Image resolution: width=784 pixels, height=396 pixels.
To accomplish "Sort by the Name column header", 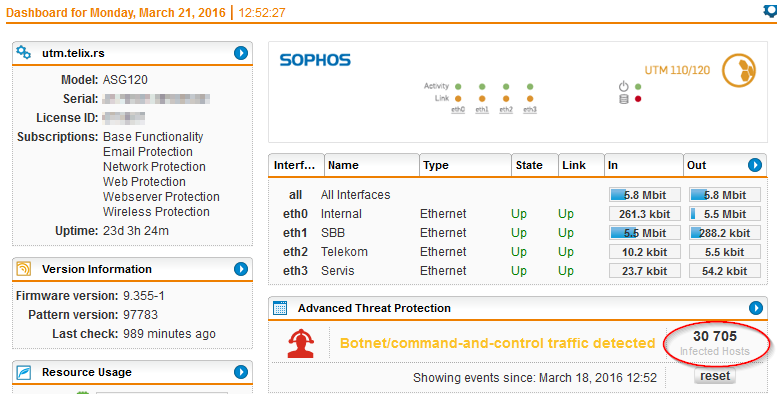I will pyautogui.click(x=372, y=166).
